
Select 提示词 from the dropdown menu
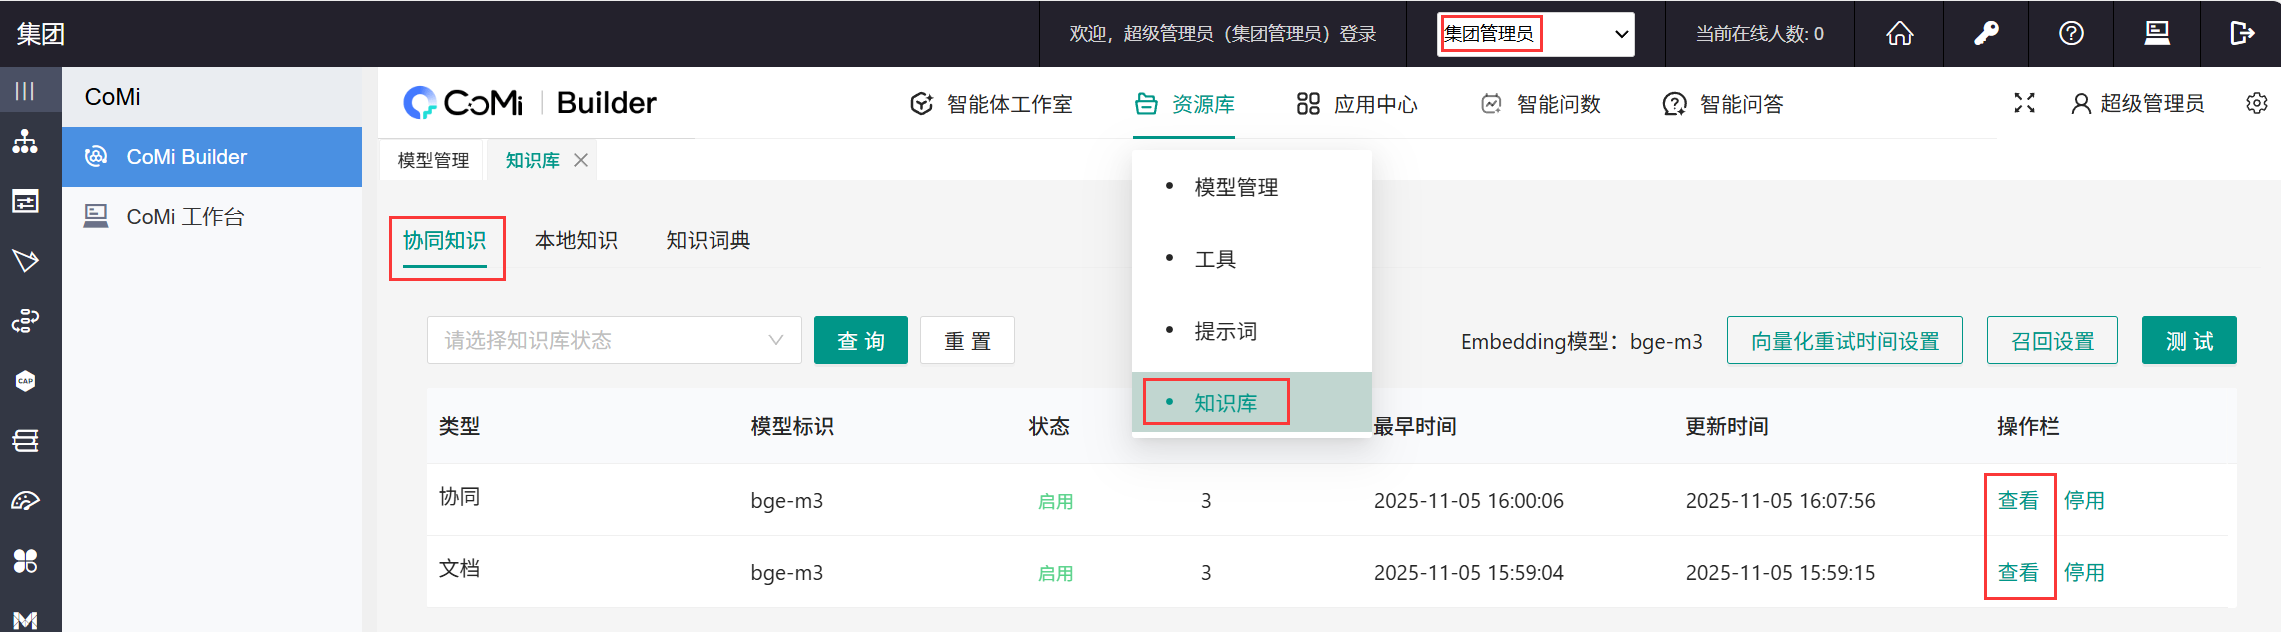pyautogui.click(x=1225, y=331)
